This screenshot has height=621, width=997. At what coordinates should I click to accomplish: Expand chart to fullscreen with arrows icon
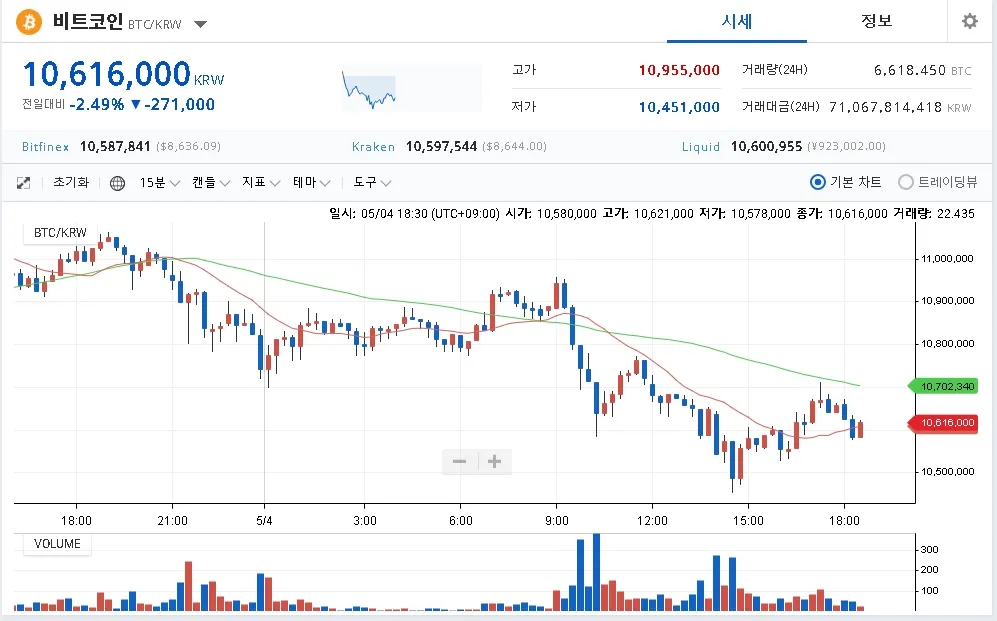coord(24,183)
